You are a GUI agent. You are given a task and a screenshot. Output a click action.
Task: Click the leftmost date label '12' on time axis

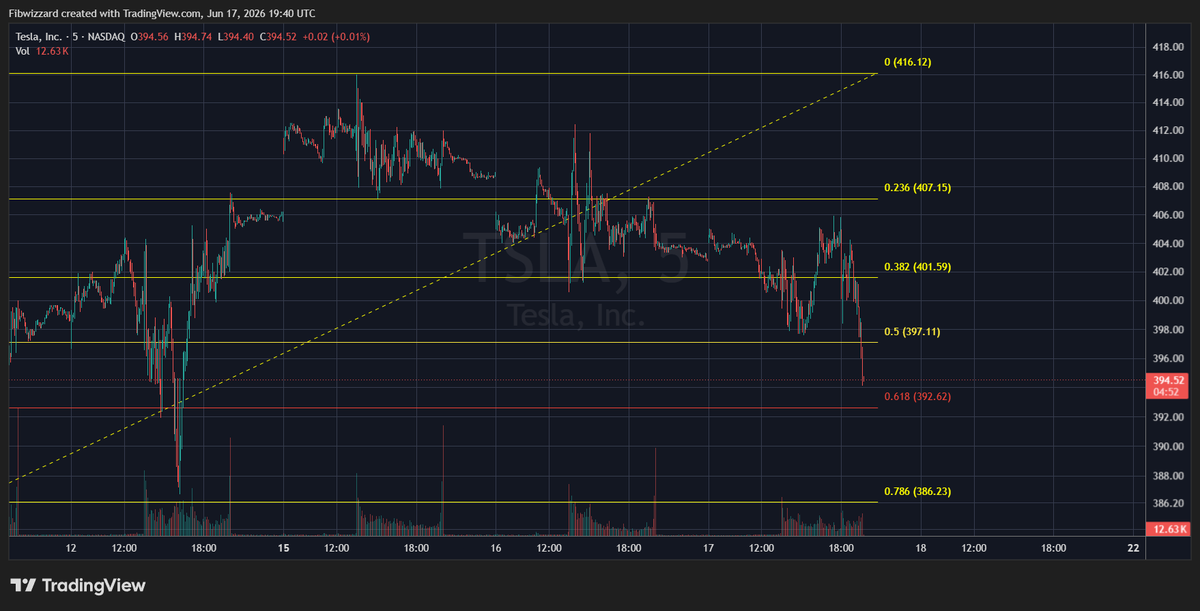coord(71,548)
